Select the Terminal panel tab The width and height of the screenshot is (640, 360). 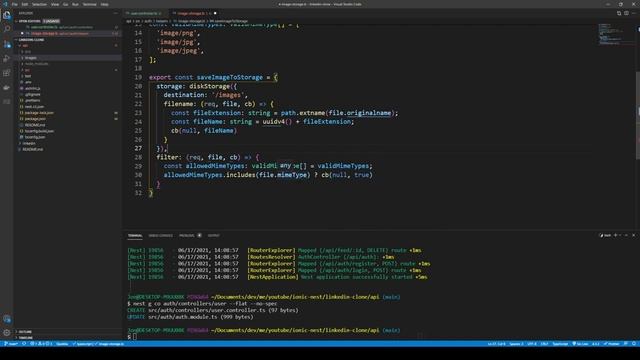coord(135,236)
